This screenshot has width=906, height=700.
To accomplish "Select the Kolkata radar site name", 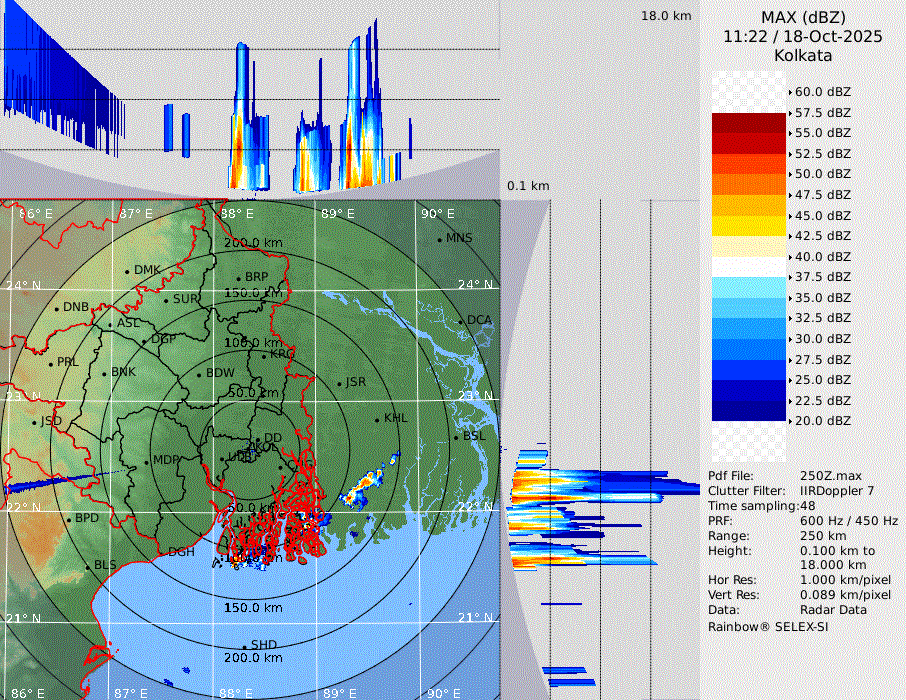I will click(x=803, y=55).
